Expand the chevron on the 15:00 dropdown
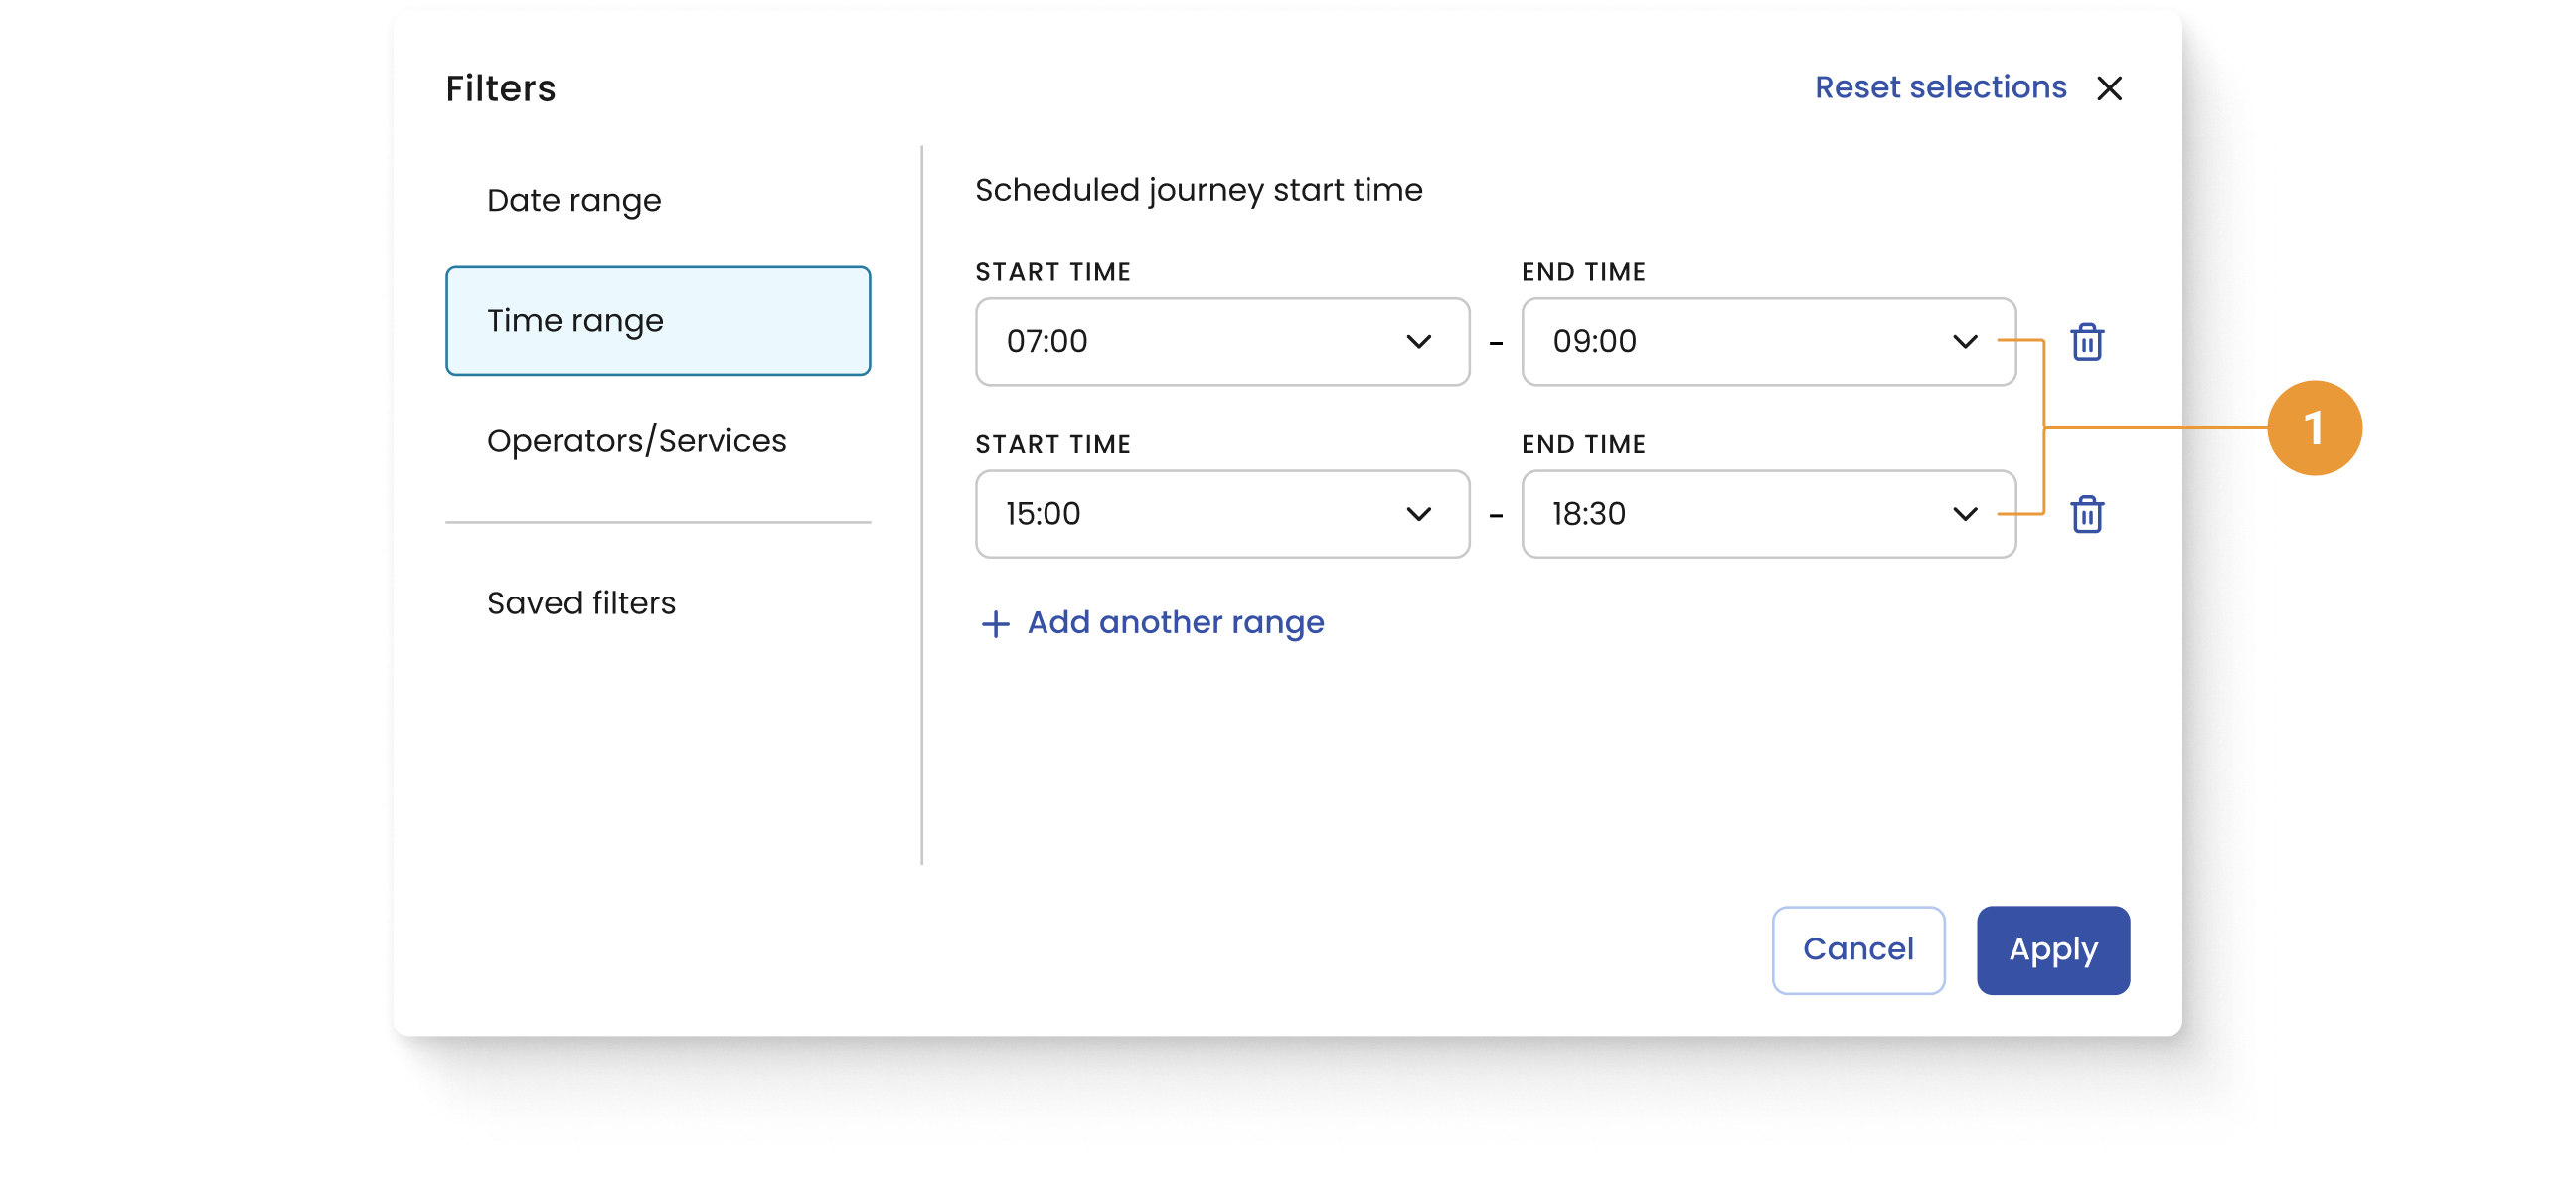This screenshot has width=2576, height=1194. (1418, 514)
